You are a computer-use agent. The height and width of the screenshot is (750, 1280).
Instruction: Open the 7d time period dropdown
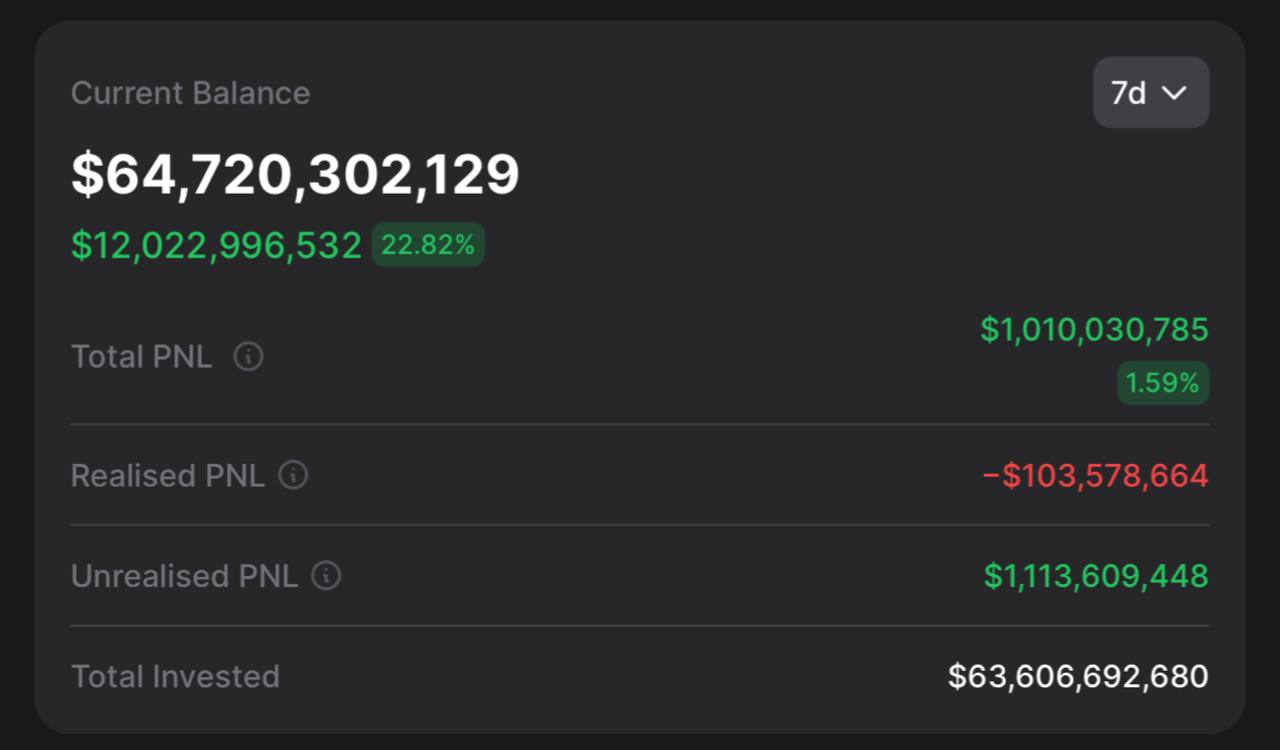pyautogui.click(x=1151, y=92)
